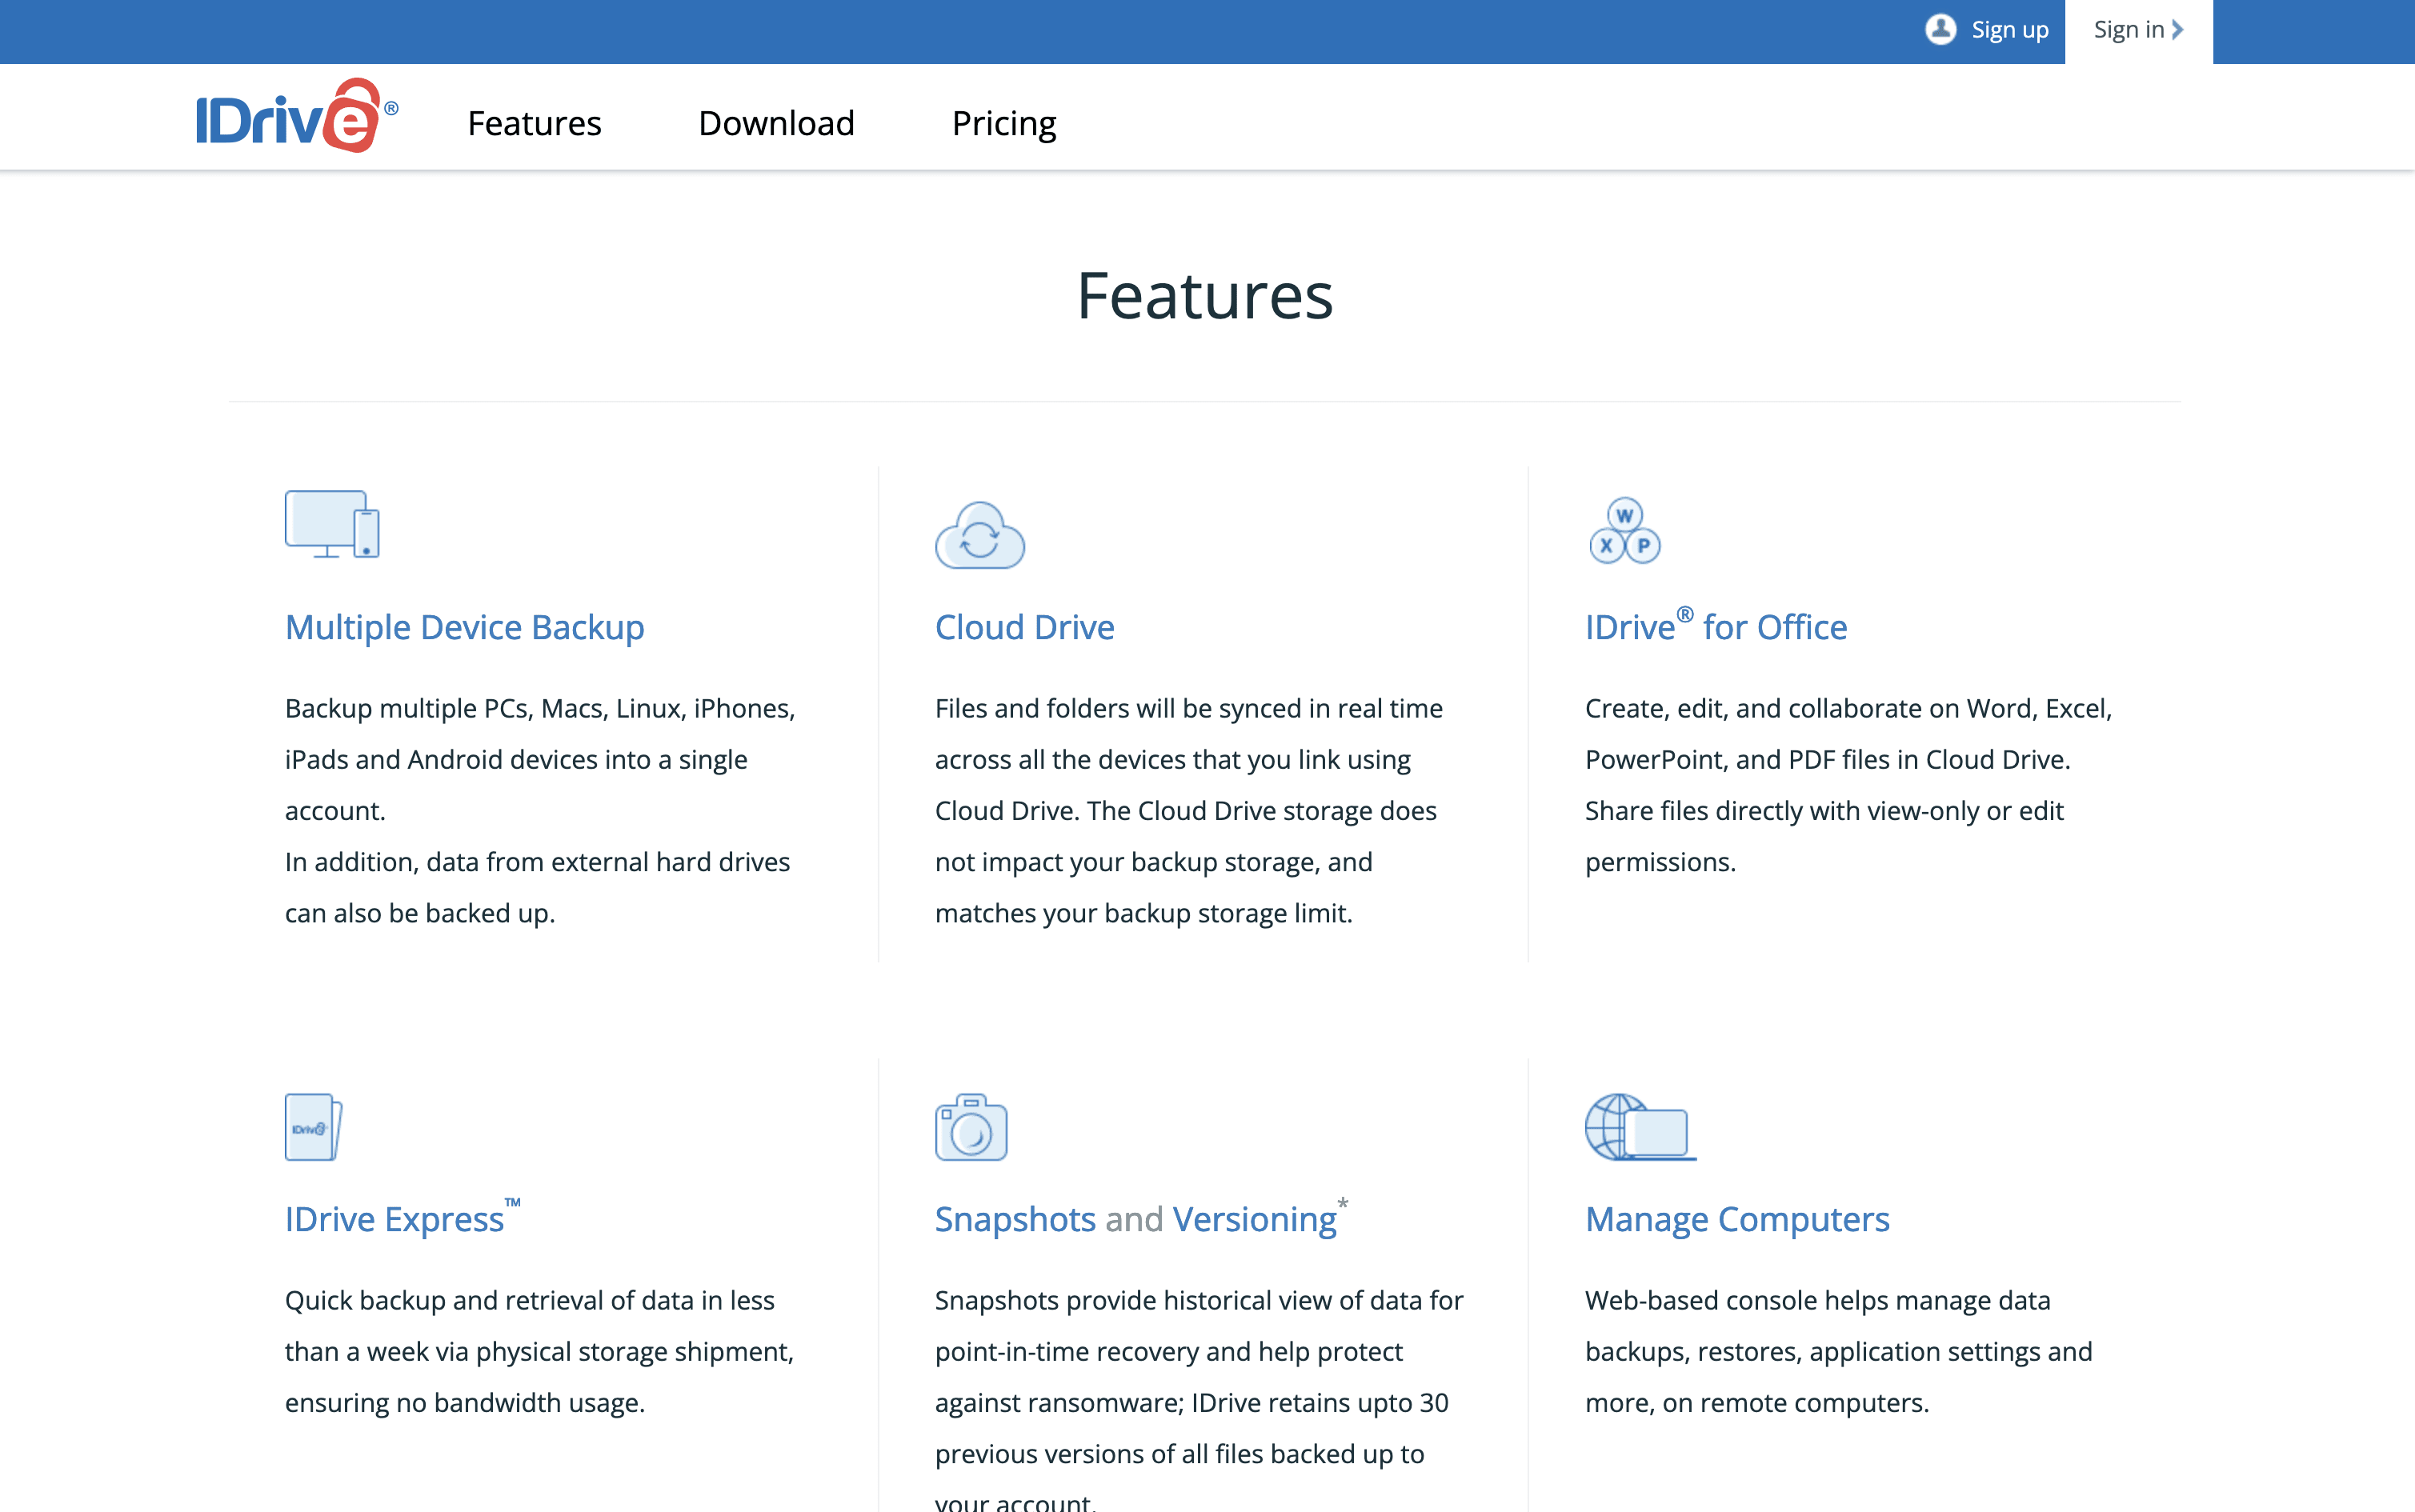
Task: Open the Multiple Device Backup link
Action: (x=465, y=628)
